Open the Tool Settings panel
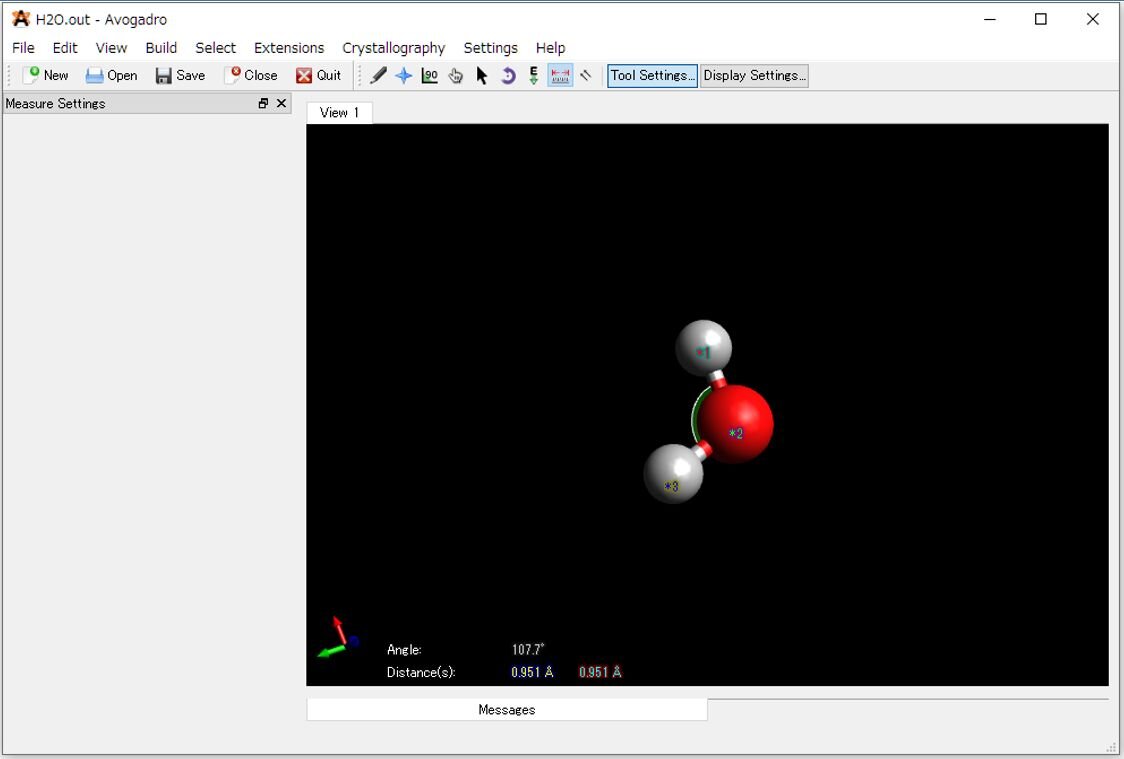1124x759 pixels. pyautogui.click(x=651, y=75)
